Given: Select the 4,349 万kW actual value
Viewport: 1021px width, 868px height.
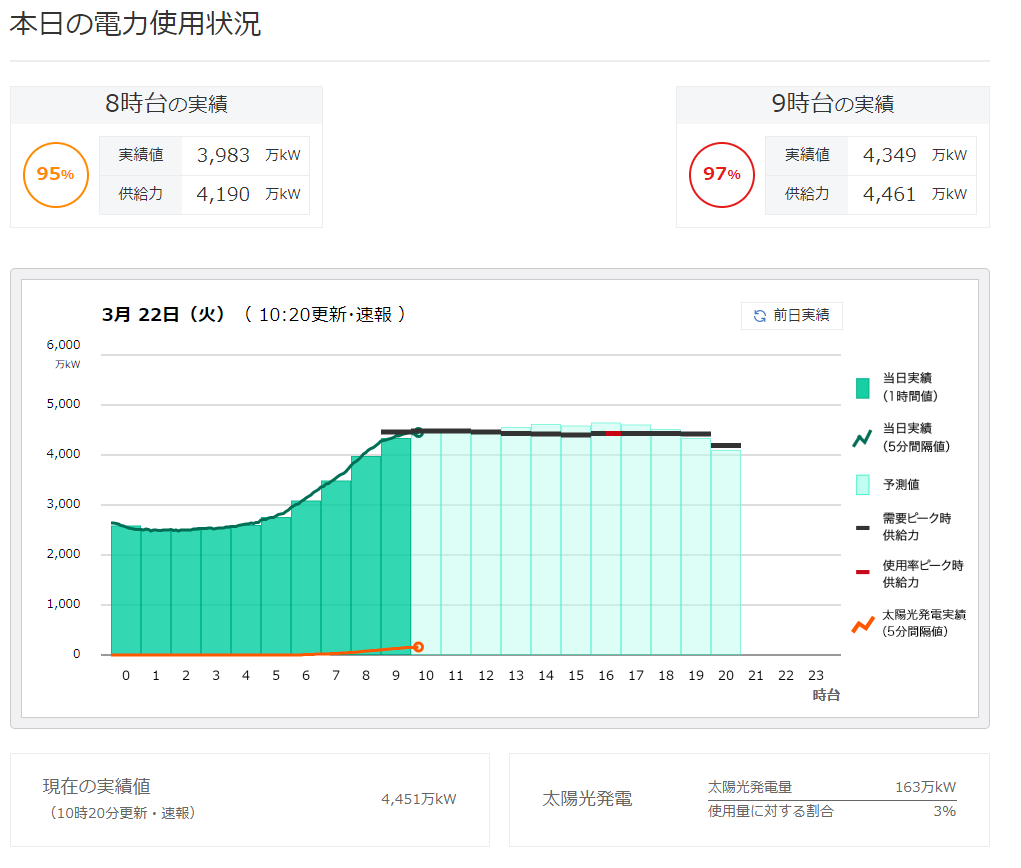Looking at the screenshot, I should coord(915,155).
